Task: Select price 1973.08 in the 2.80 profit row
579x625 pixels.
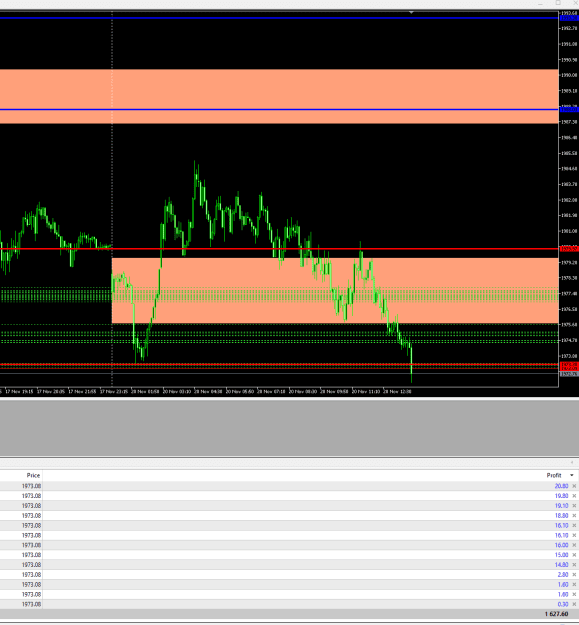Action: [31, 575]
